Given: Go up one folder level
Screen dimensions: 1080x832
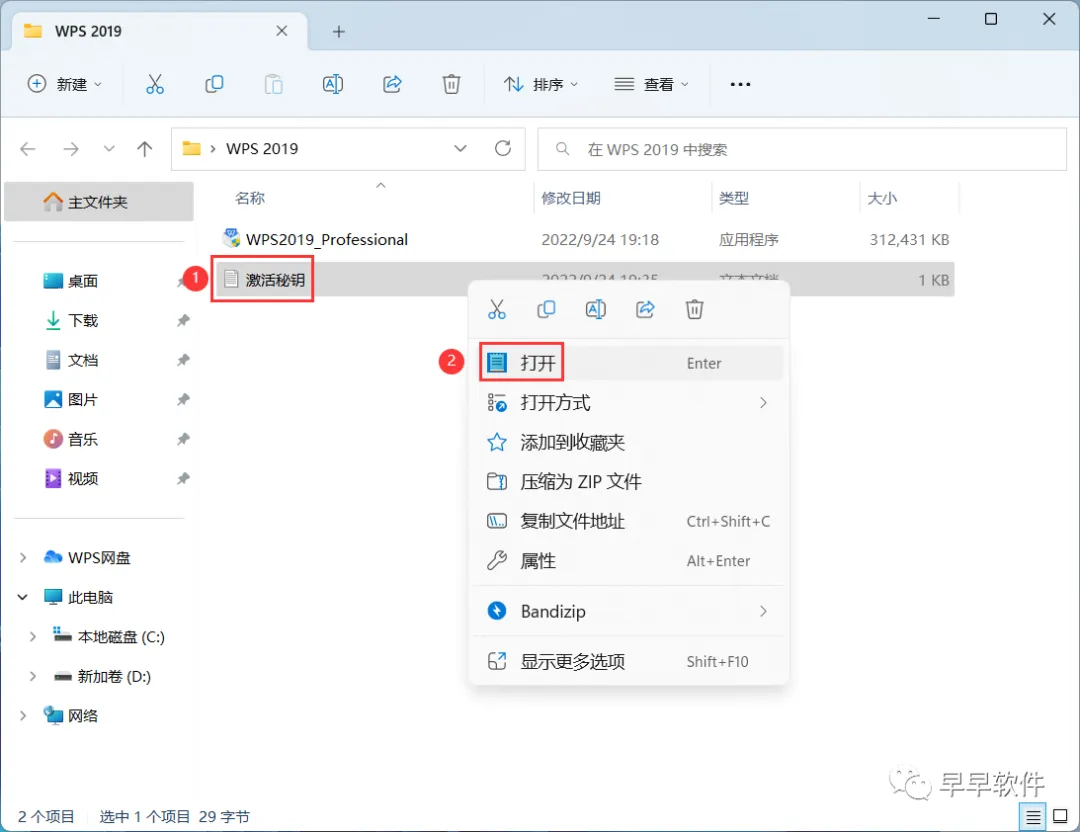Looking at the screenshot, I should (x=145, y=149).
